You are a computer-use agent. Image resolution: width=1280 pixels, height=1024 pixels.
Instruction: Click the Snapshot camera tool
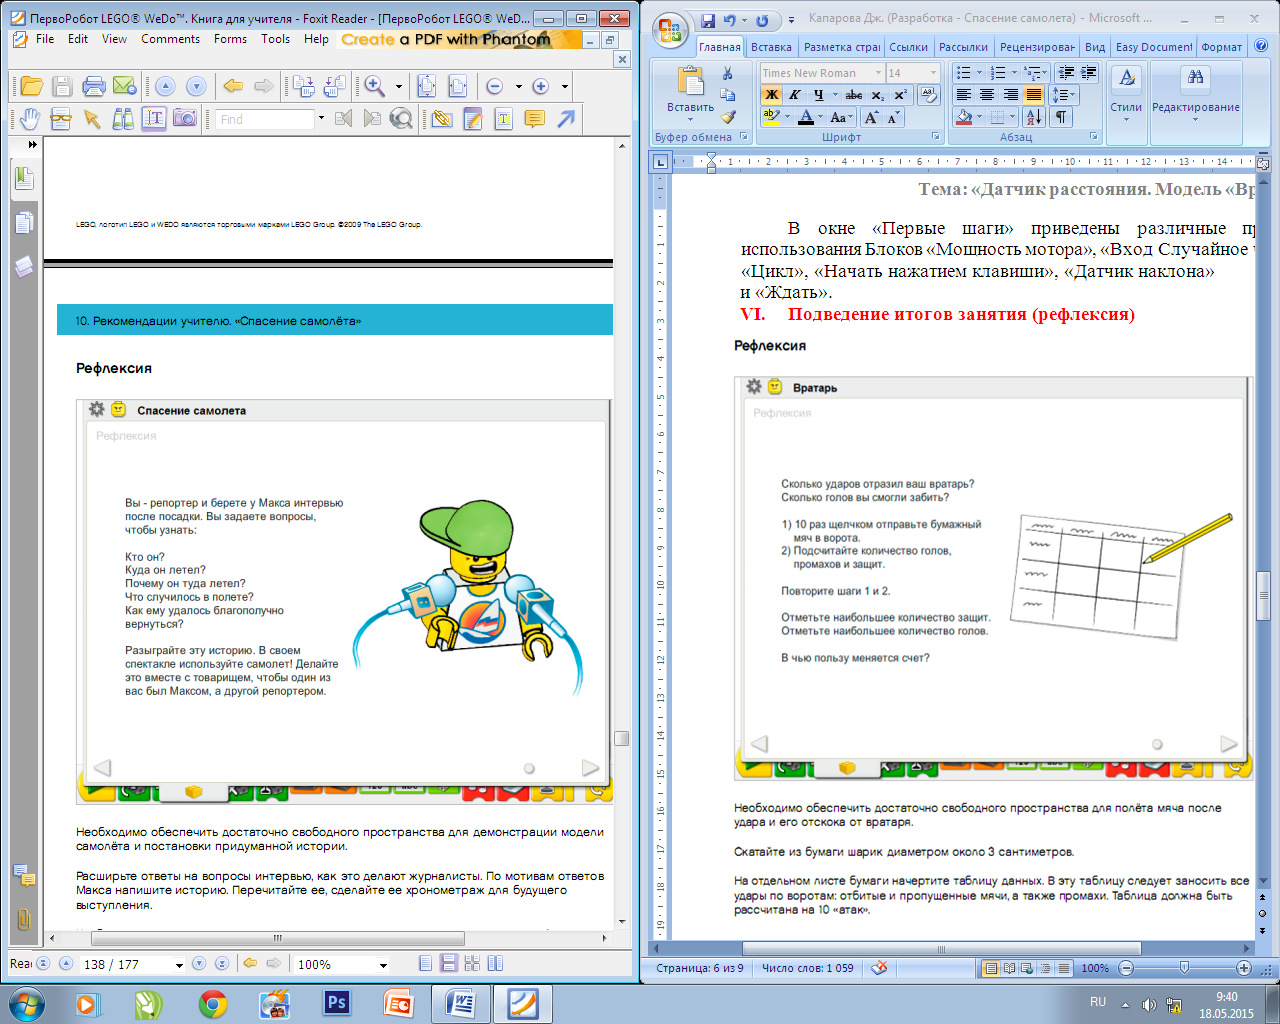pos(185,118)
